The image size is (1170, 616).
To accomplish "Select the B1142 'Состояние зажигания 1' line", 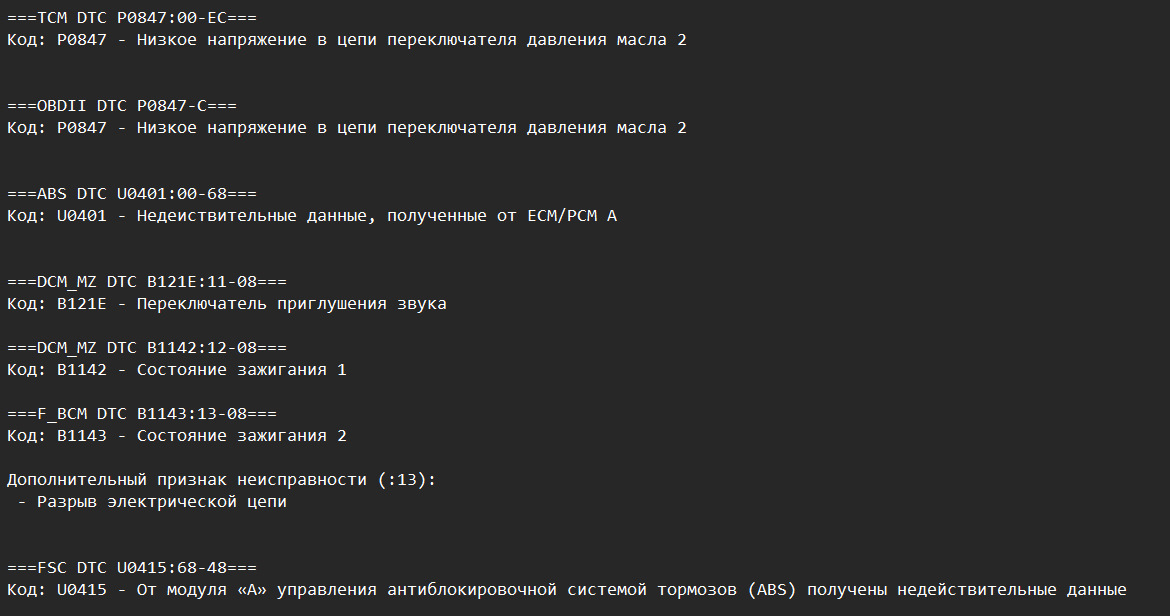I will click(176, 370).
